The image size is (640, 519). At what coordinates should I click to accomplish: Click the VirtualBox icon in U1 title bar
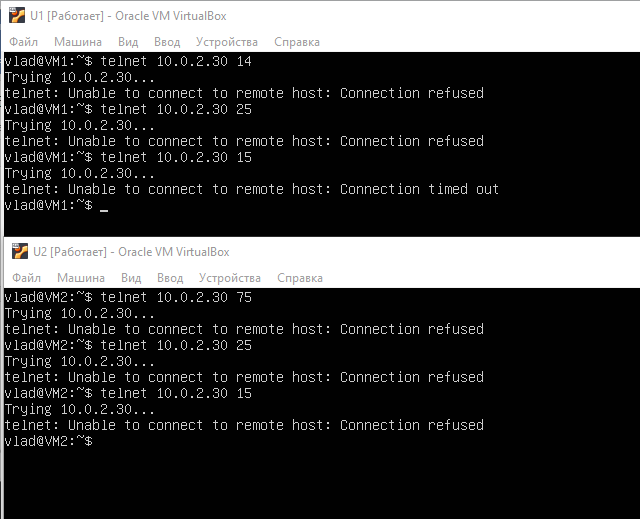click(17, 15)
